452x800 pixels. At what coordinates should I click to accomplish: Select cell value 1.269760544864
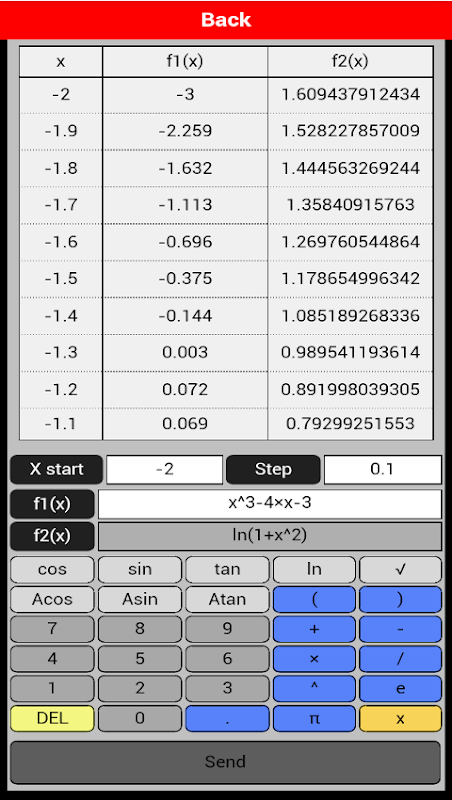point(350,242)
